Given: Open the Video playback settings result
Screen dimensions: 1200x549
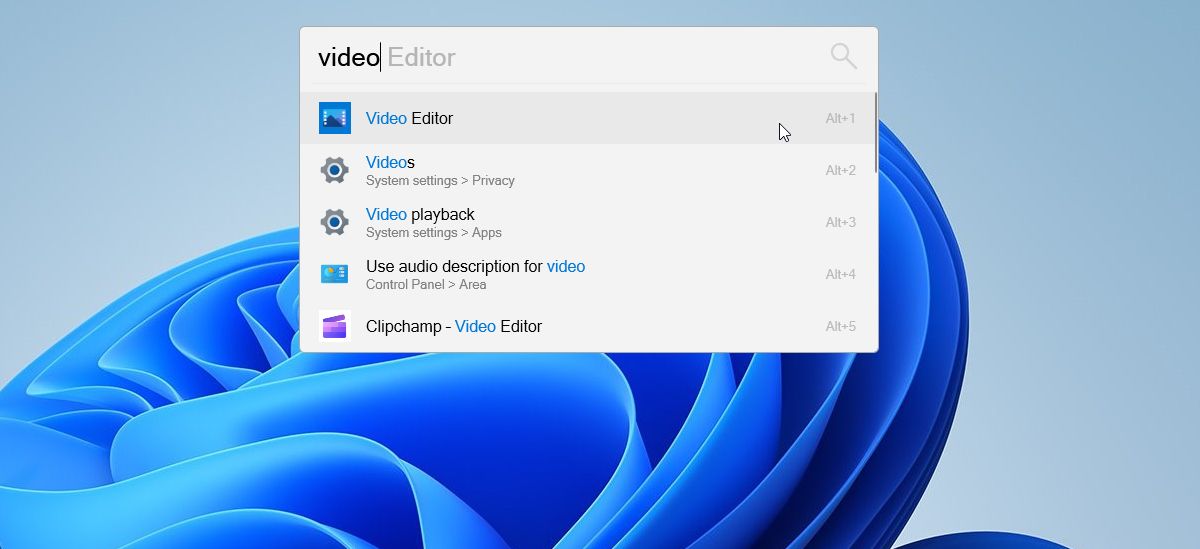Looking at the screenshot, I should 588,222.
